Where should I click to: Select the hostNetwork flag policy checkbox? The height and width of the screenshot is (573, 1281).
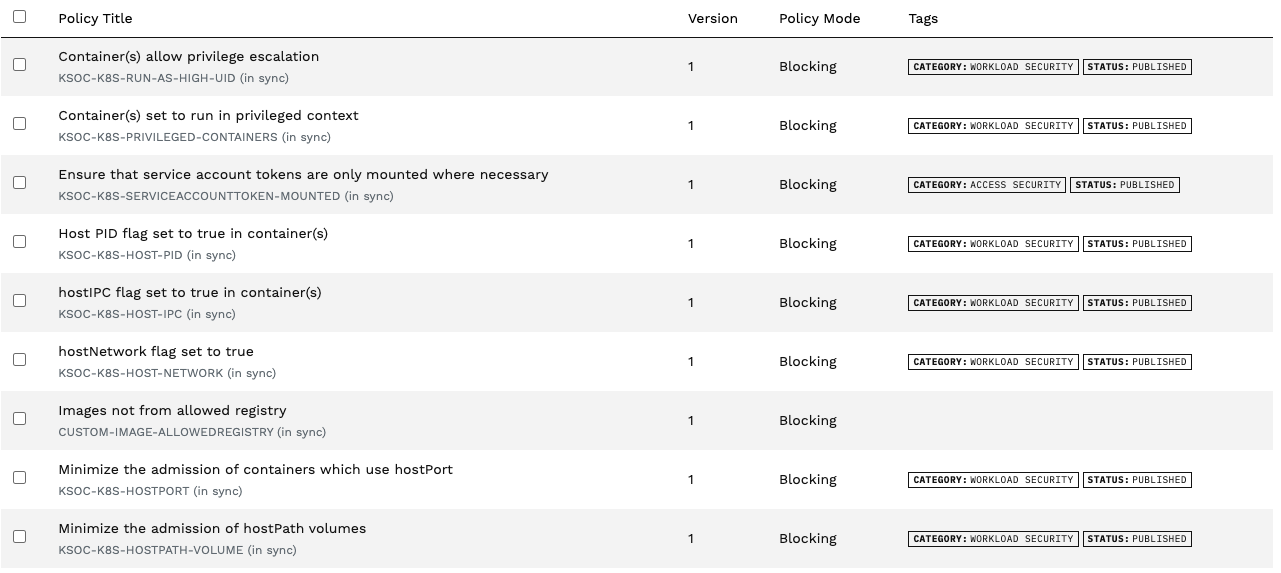point(19,359)
